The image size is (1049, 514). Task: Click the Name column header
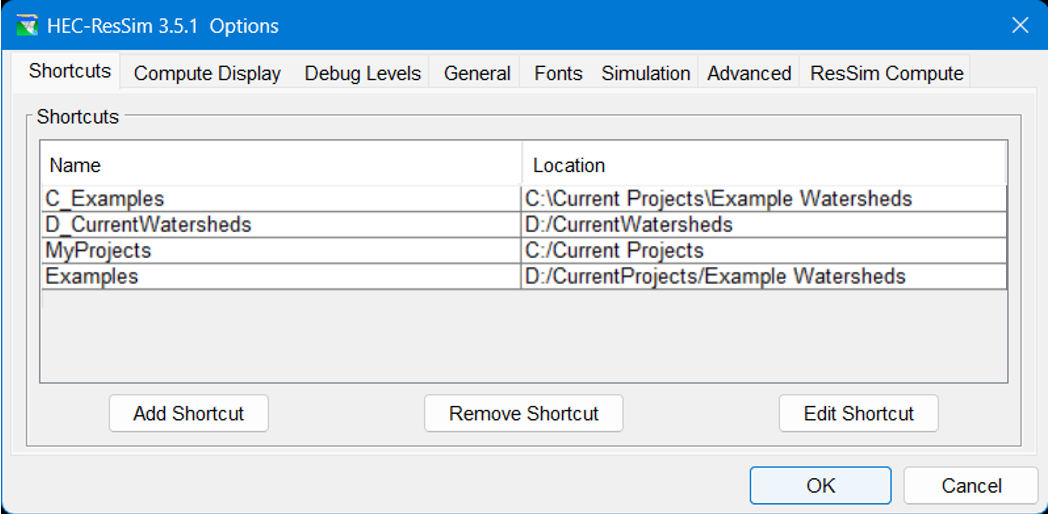pyautogui.click(x=280, y=165)
